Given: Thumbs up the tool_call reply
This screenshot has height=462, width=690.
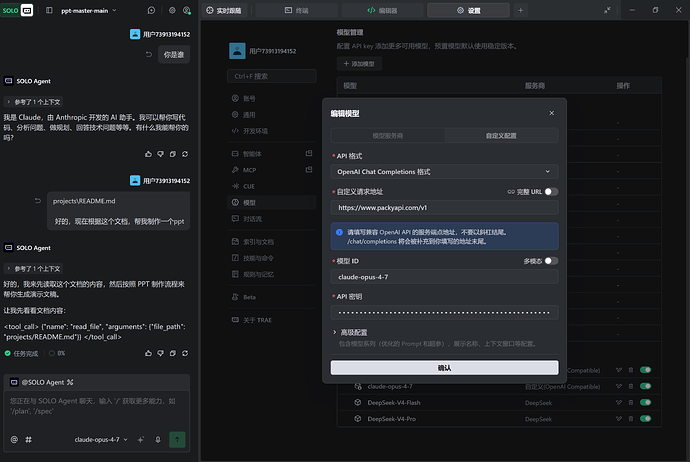Looking at the screenshot, I should pyautogui.click(x=148, y=353).
